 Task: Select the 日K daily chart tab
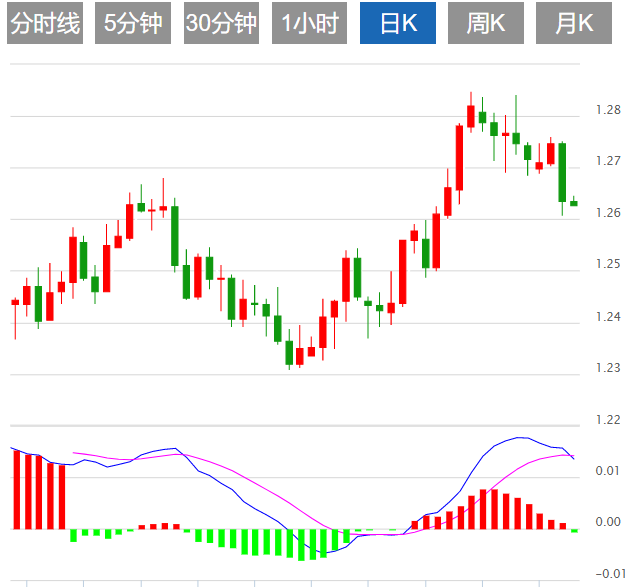pyautogui.click(x=398, y=23)
